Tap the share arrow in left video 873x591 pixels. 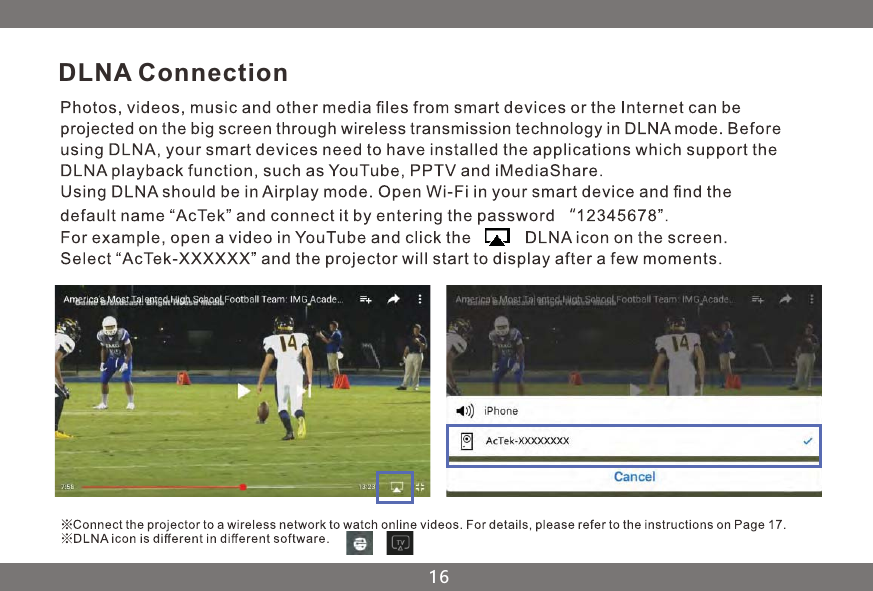click(394, 299)
